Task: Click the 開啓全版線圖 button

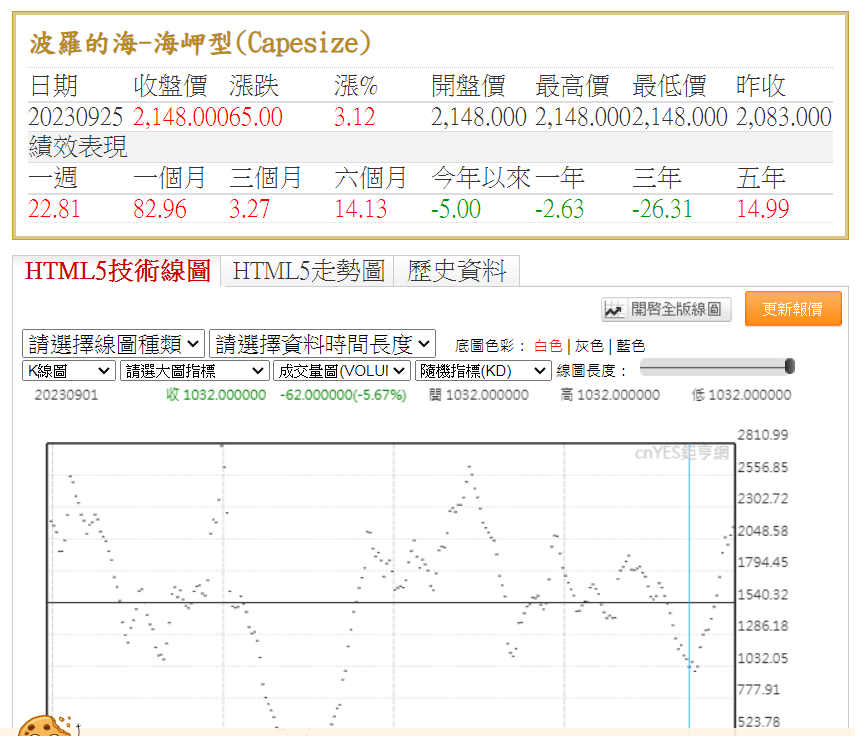Action: pos(667,309)
